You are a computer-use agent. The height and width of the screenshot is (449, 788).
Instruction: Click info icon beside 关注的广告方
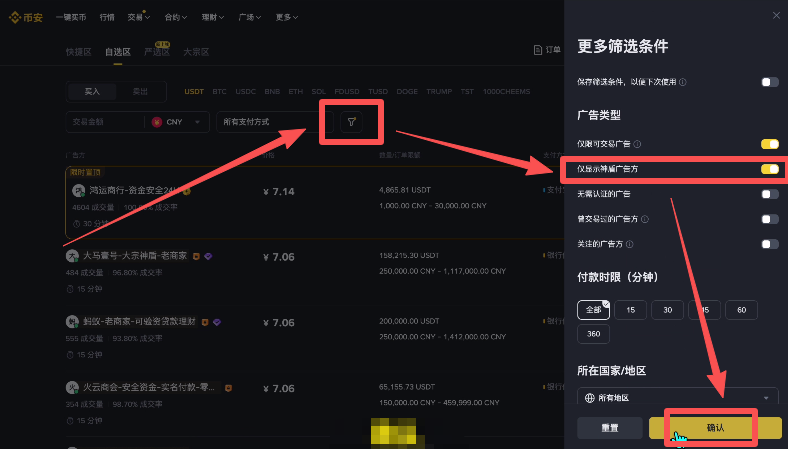[x=629, y=244]
